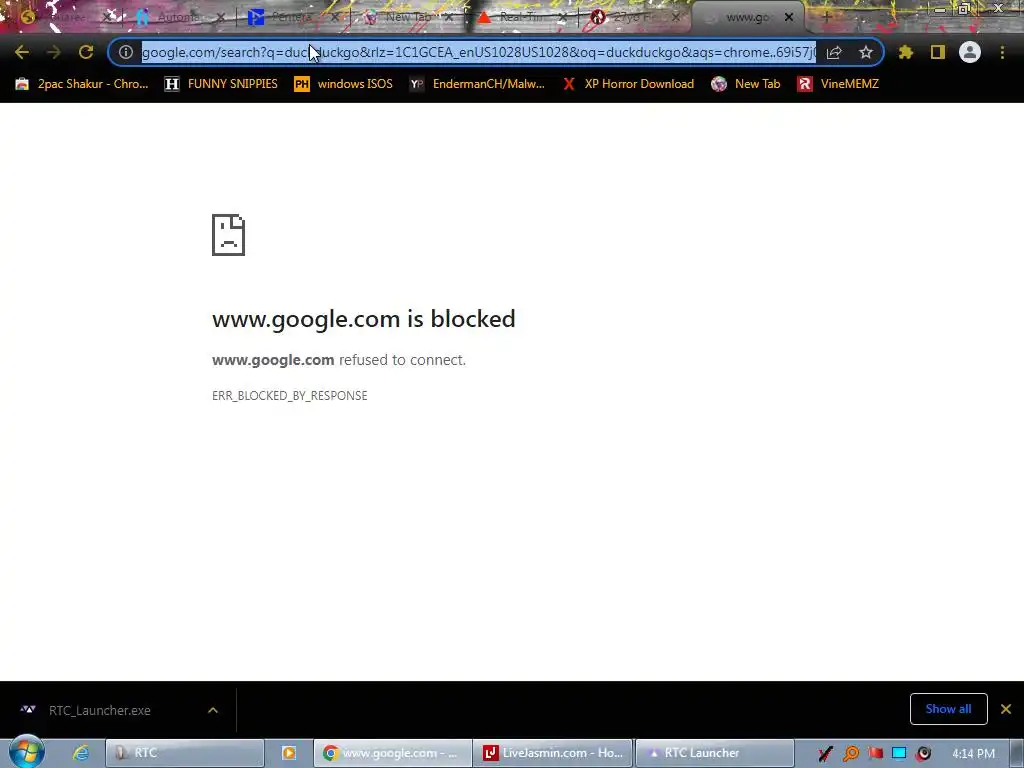This screenshot has width=1024, height=768.
Task: Click the magnifier tray icon
Action: (850, 754)
